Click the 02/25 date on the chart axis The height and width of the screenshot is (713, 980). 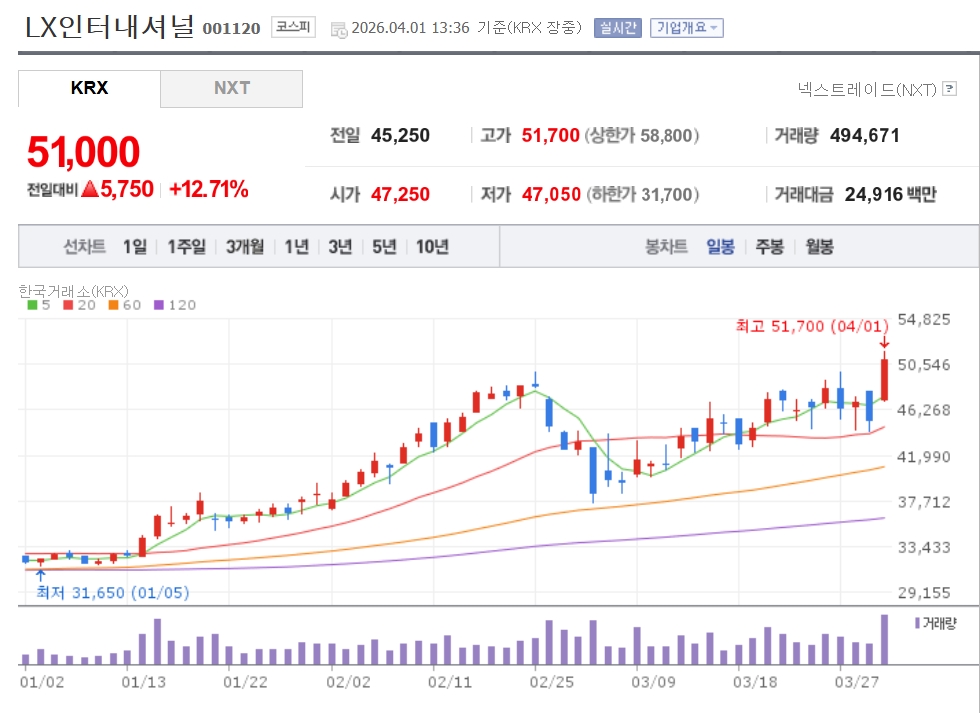[552, 682]
